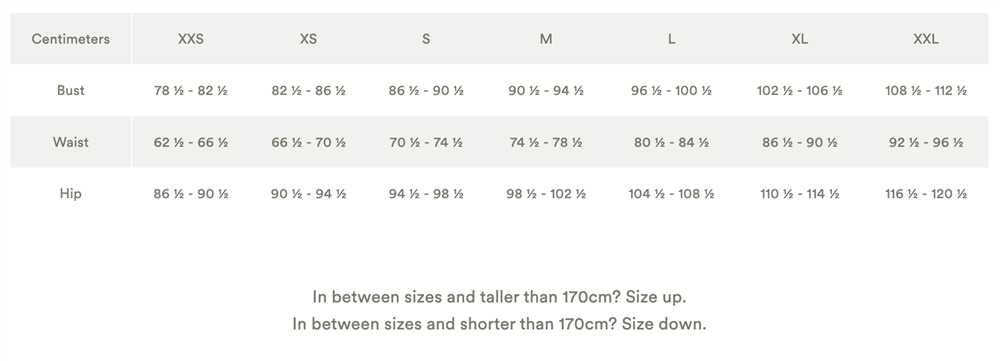Click the Bust row label
This screenshot has height=361, width=1000.
click(70, 91)
